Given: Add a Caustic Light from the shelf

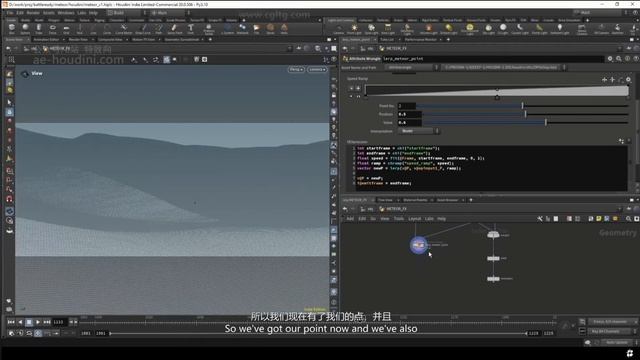Looking at the screenshot, I should tap(520, 29).
